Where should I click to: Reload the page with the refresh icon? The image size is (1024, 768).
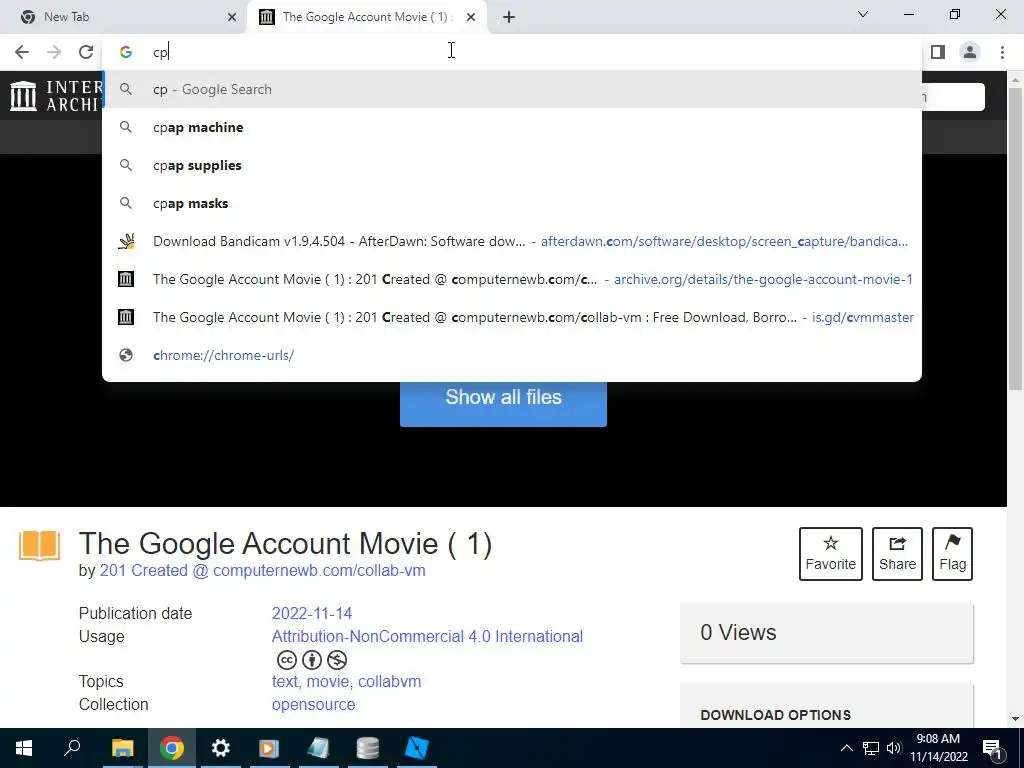86,52
